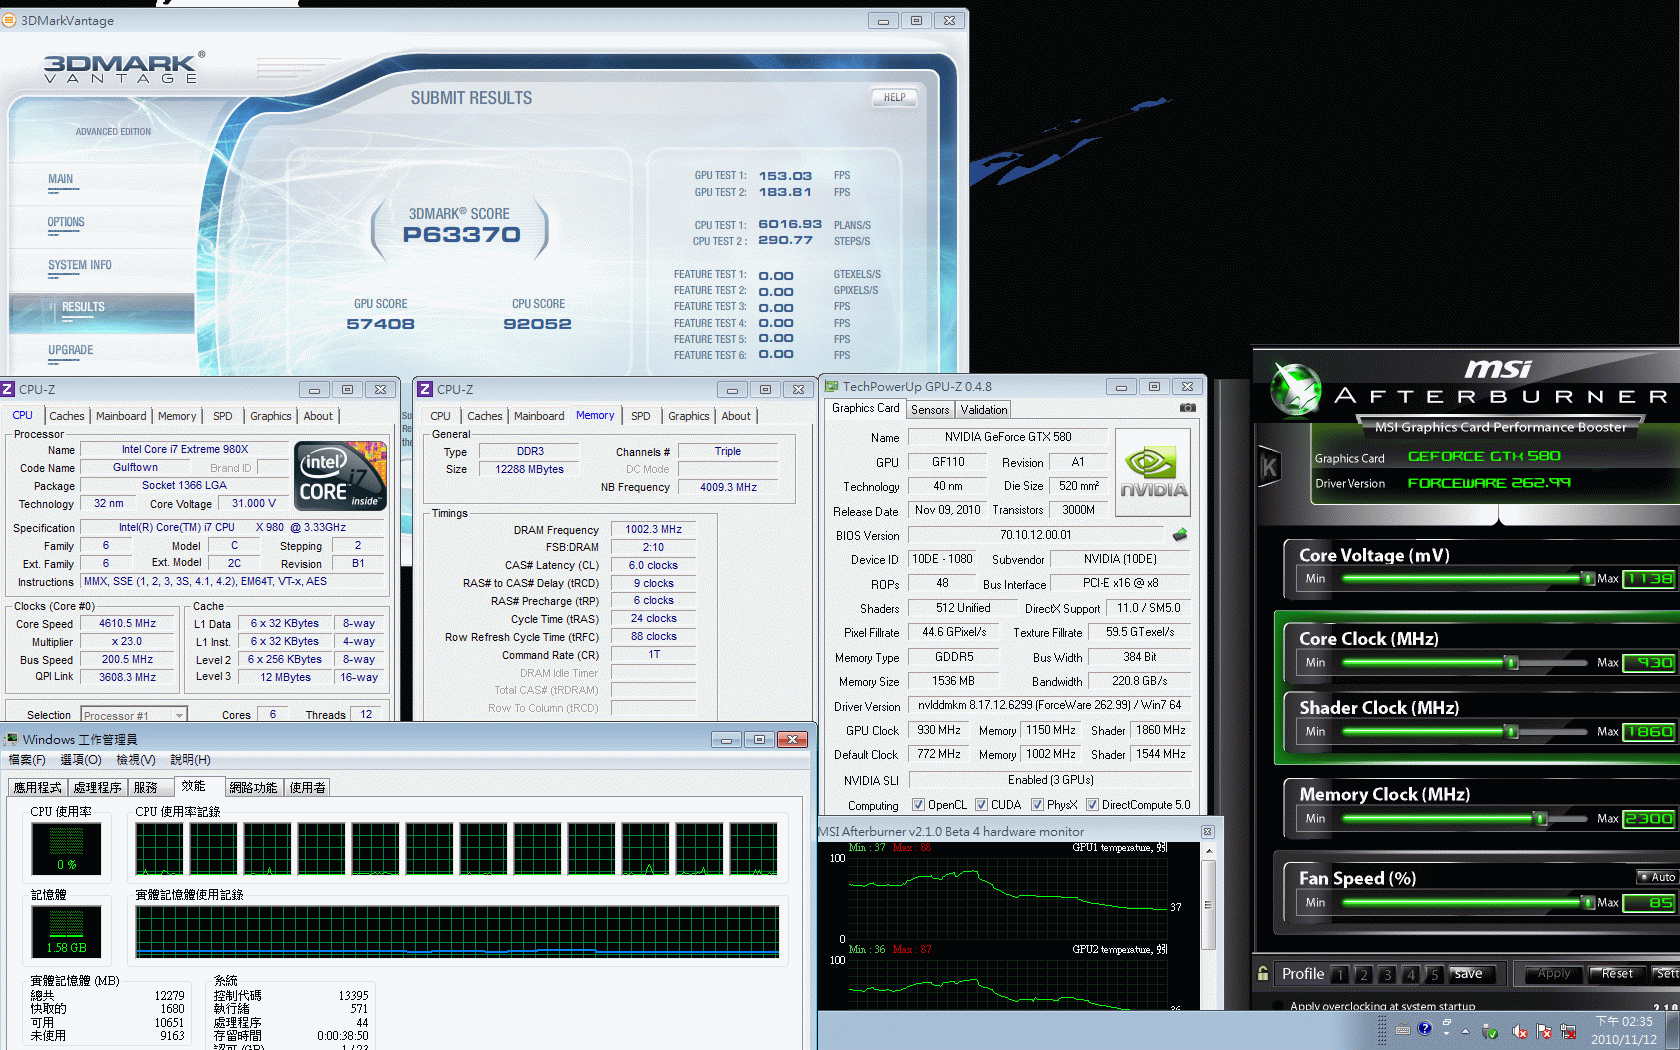
Task: Click the muted volume speaker tray icon
Action: 1519,1031
